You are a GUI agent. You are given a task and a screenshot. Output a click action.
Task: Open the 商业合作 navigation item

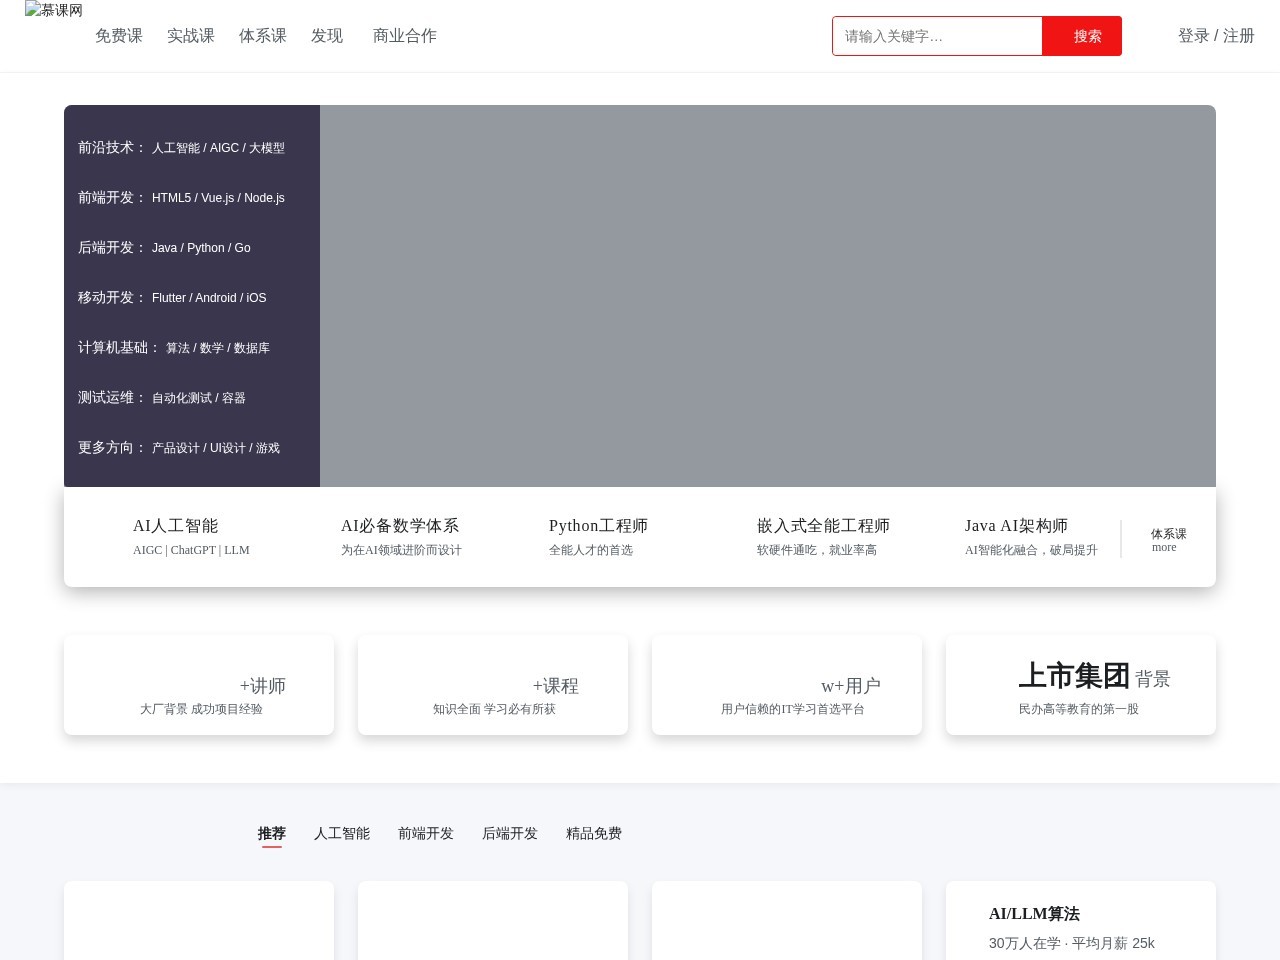[404, 36]
